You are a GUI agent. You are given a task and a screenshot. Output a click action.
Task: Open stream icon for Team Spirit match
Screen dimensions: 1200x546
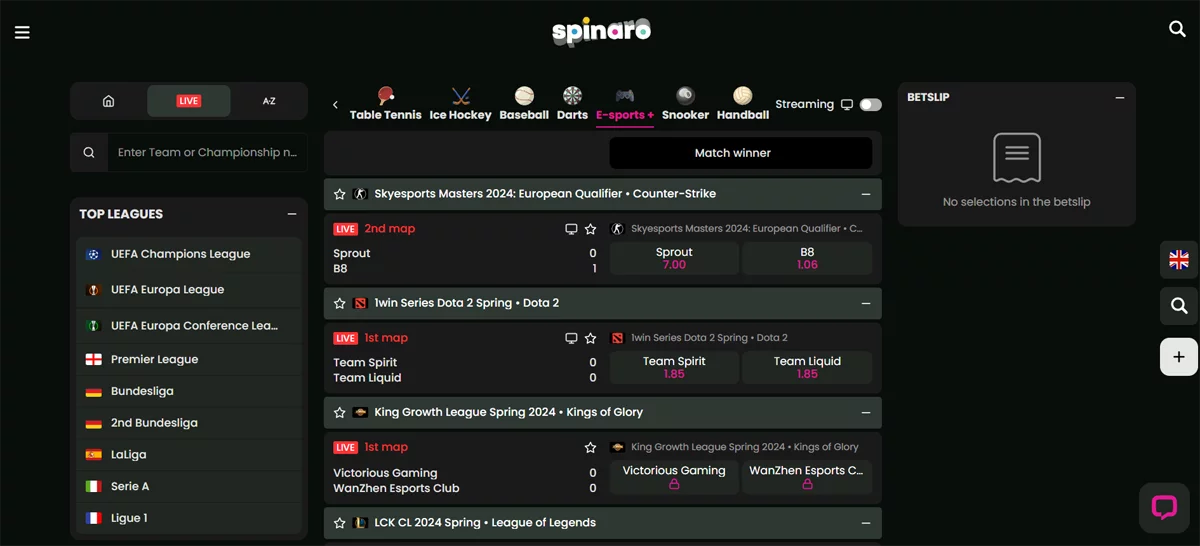[x=571, y=338]
